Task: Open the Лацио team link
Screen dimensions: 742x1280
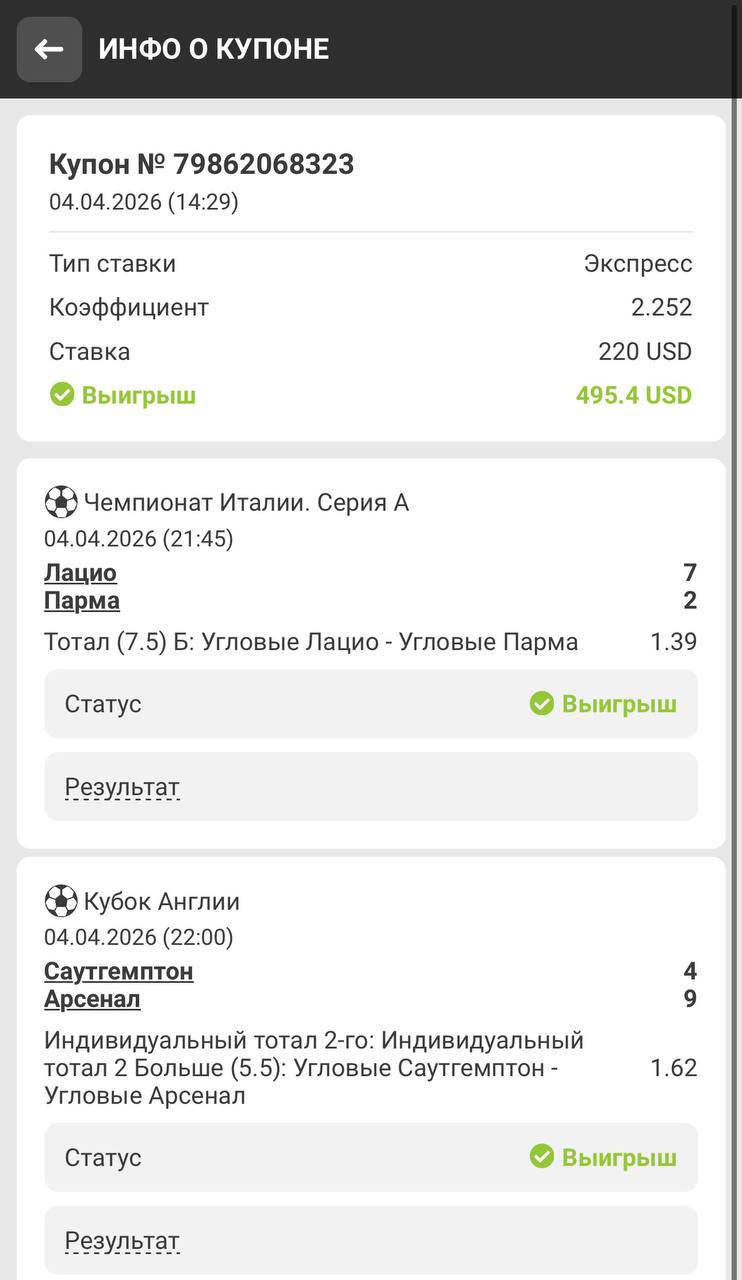Action: [x=81, y=573]
